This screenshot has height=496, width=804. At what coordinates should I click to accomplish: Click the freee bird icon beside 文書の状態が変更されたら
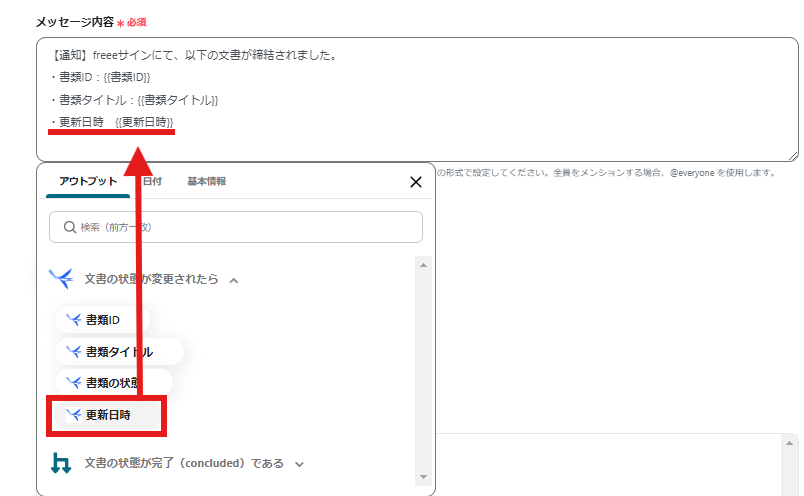pos(62,279)
